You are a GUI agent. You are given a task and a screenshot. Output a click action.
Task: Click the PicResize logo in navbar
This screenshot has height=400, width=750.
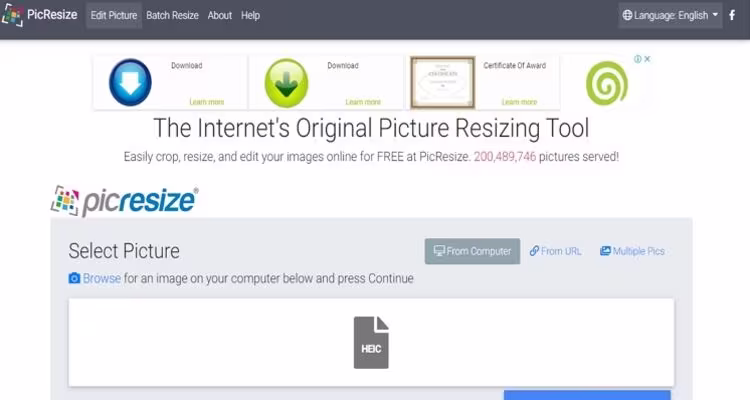click(x=39, y=15)
